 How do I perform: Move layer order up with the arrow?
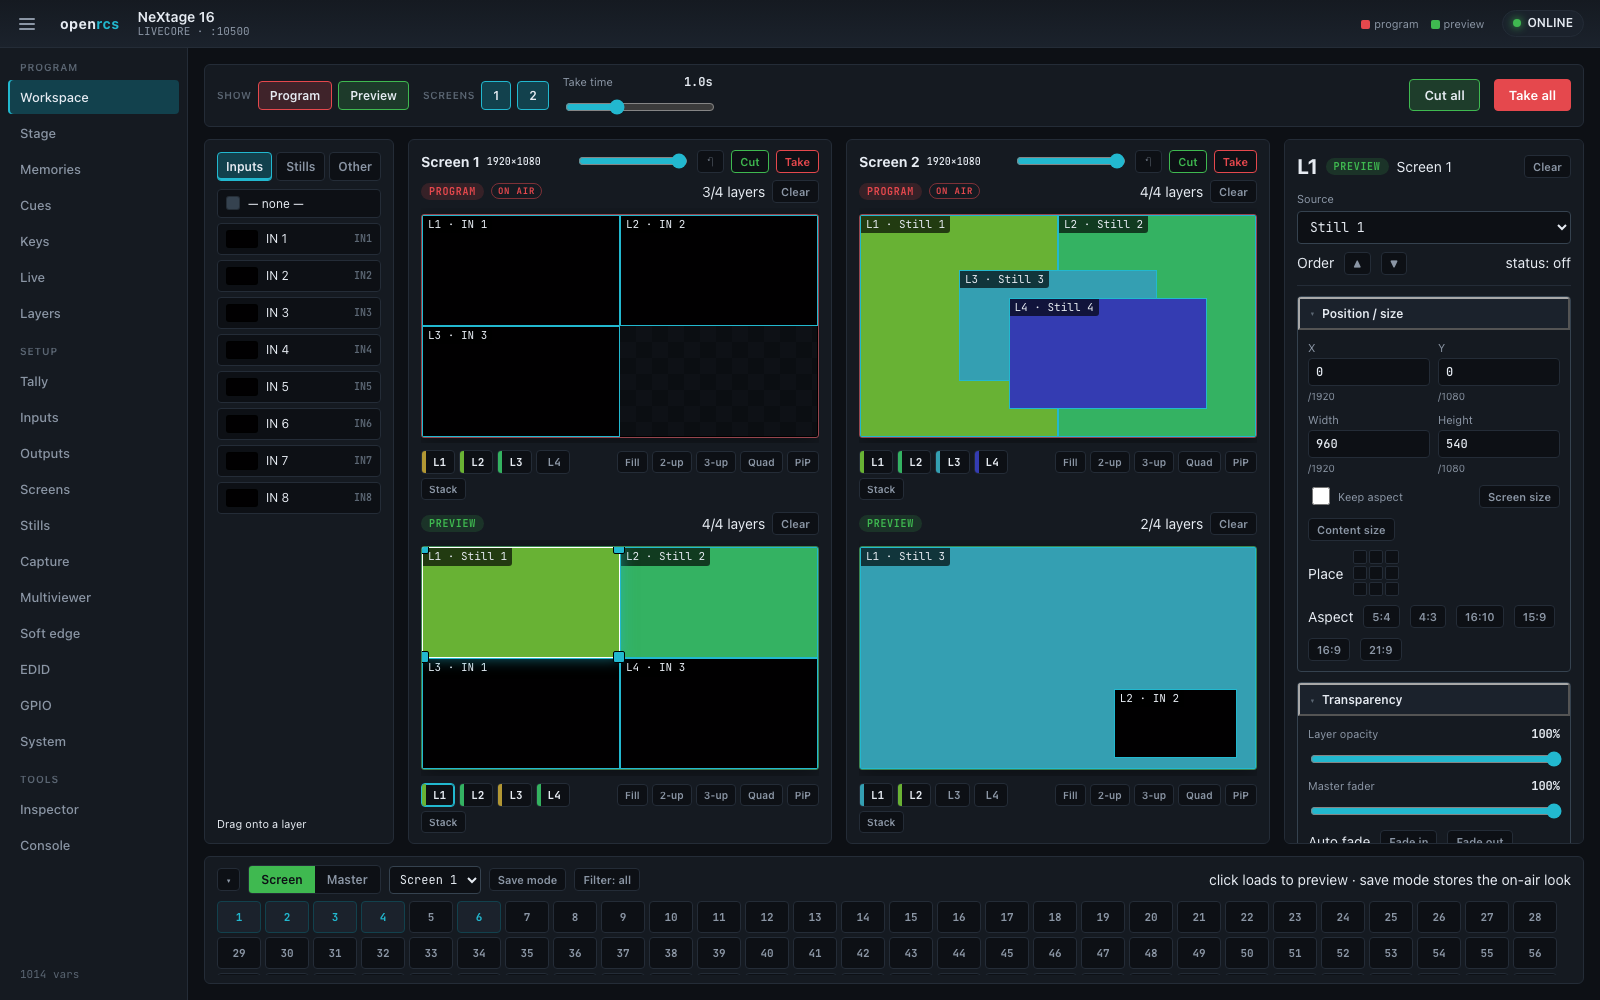(1357, 264)
